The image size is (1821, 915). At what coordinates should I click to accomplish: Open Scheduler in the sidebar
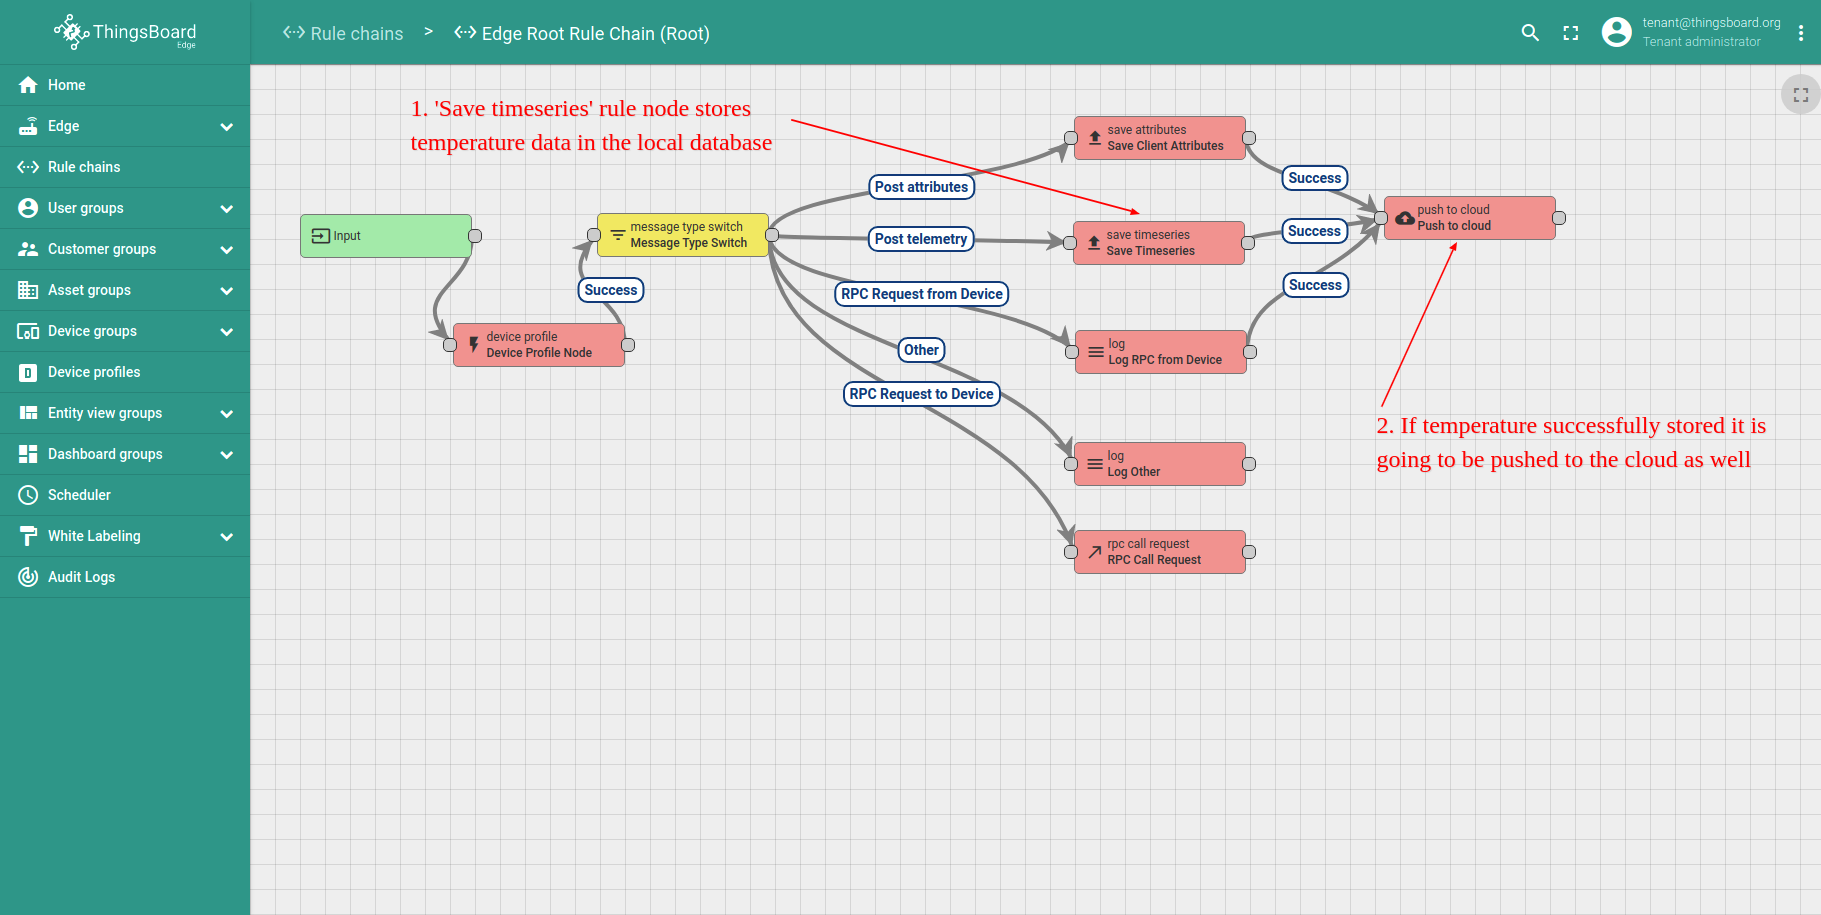coord(125,495)
